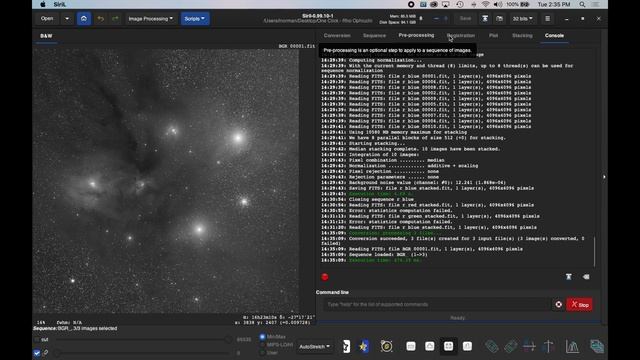Go to the home working directory icon
The image size is (640, 360).
84,19
